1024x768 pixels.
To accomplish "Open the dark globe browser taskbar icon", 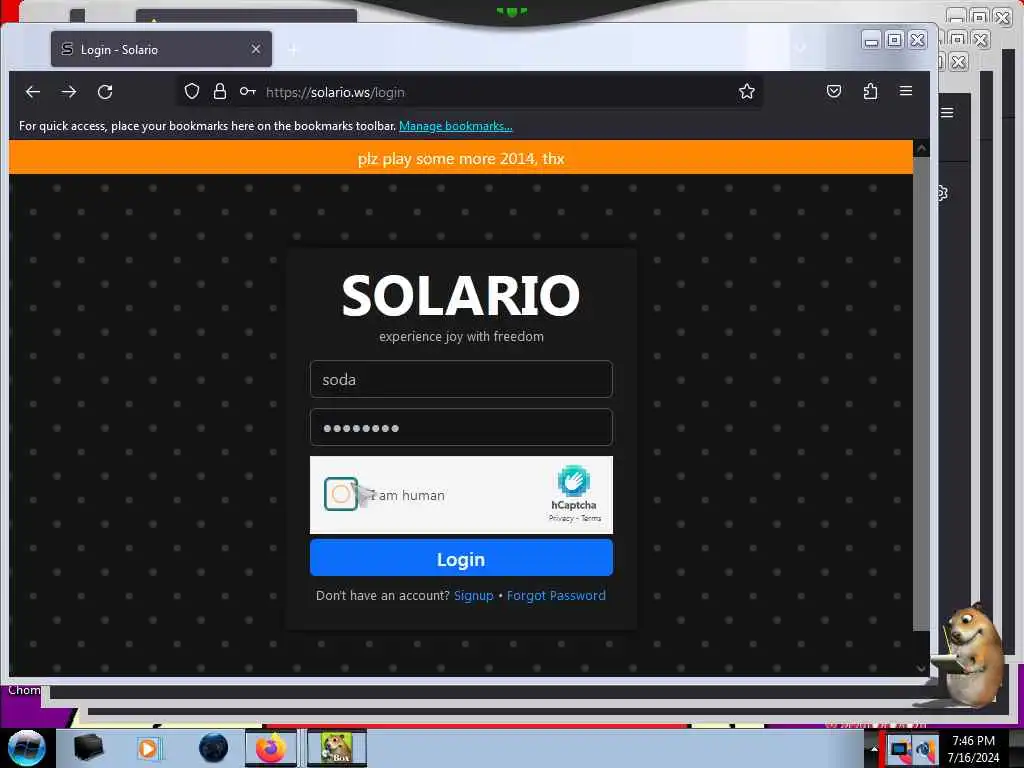I will coord(214,748).
